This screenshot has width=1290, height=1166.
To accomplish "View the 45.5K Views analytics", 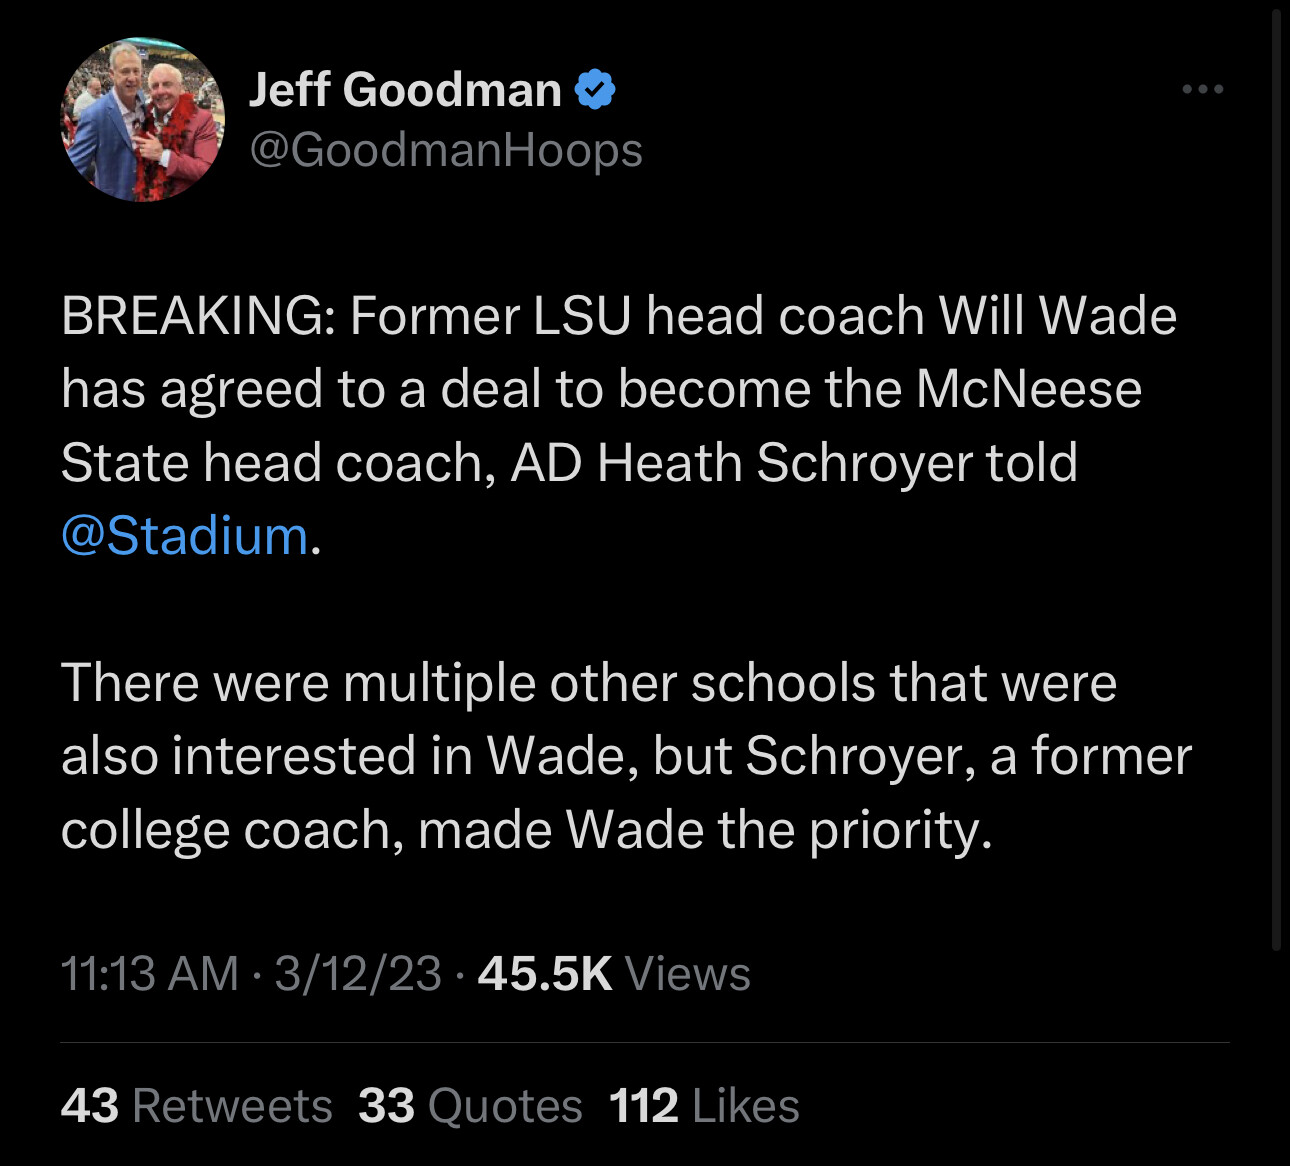I will [x=614, y=973].
